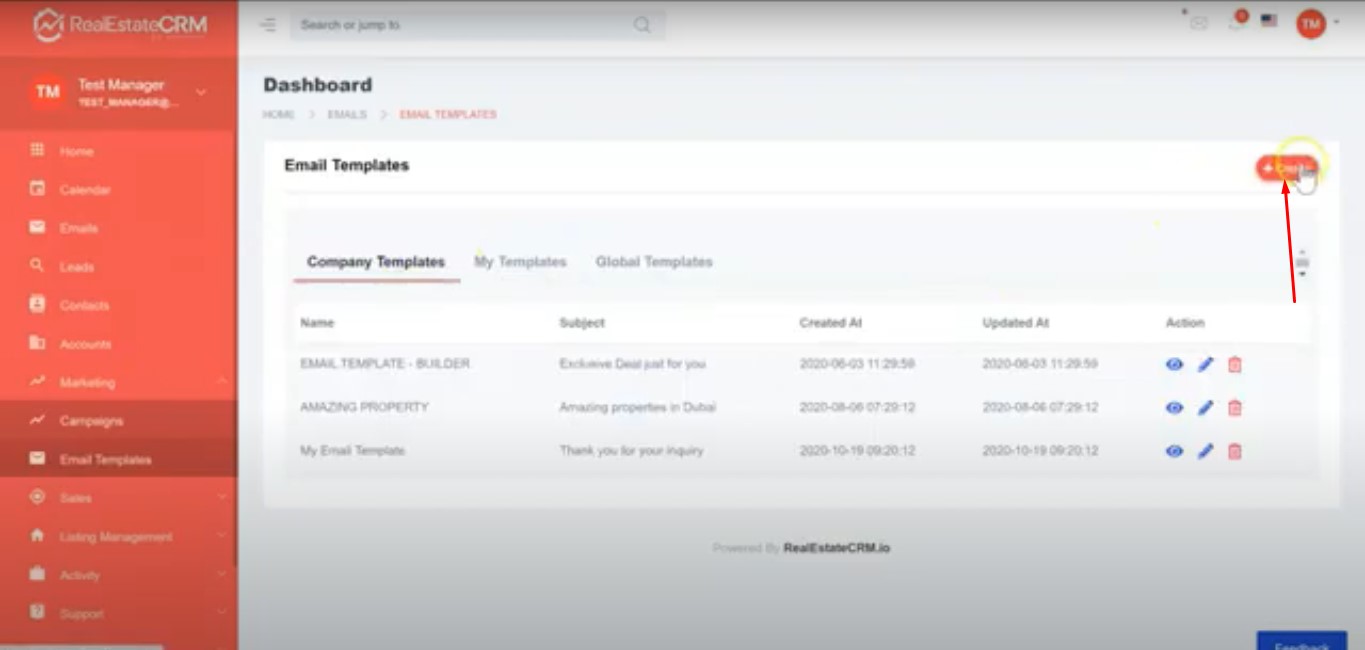Switch to the My Templates tab
1365x650 pixels.
click(520, 262)
